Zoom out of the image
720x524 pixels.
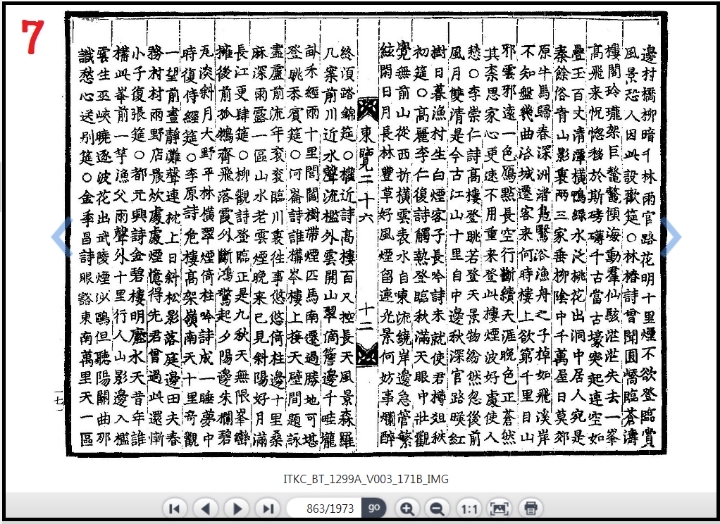[x=437, y=508]
